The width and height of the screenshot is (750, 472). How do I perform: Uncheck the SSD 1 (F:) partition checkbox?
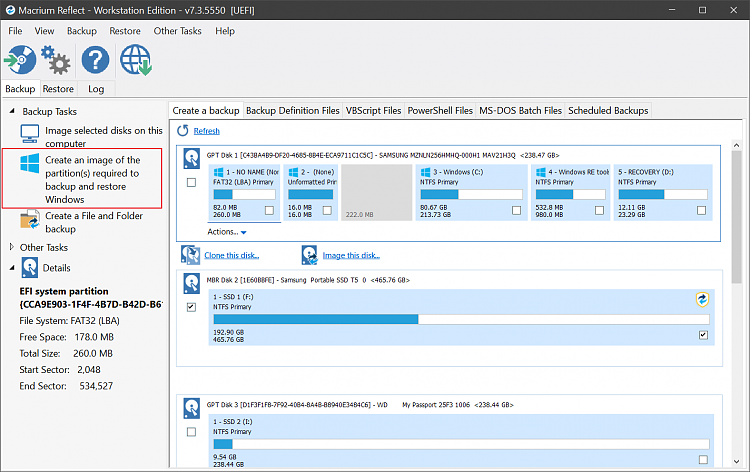point(703,335)
